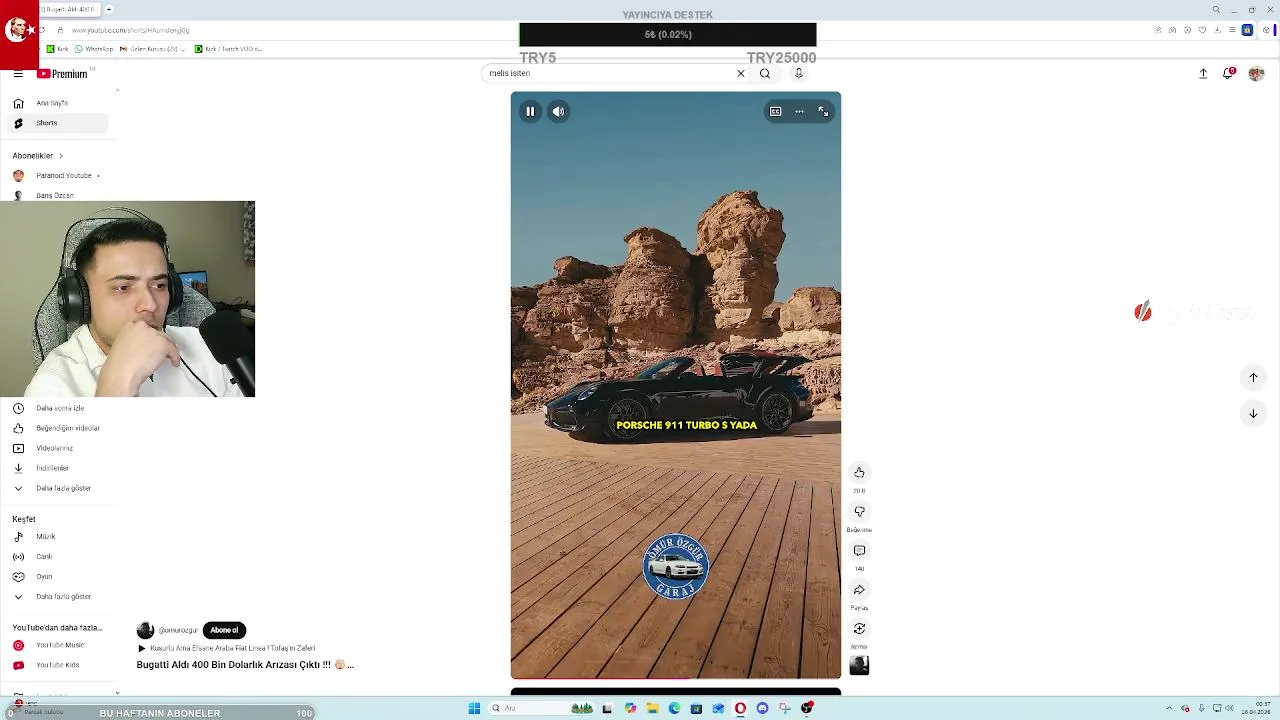Dislike the Short with thumbs down
Viewport: 1280px width, 720px height.
click(x=859, y=511)
